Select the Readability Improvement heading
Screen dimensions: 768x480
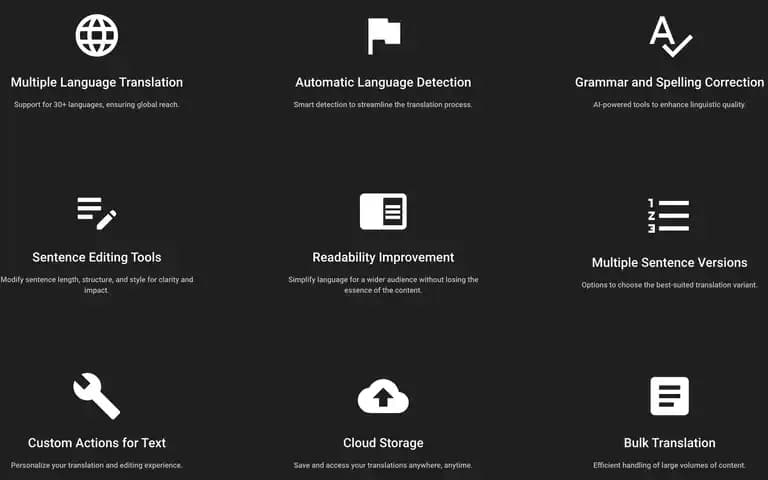383,257
